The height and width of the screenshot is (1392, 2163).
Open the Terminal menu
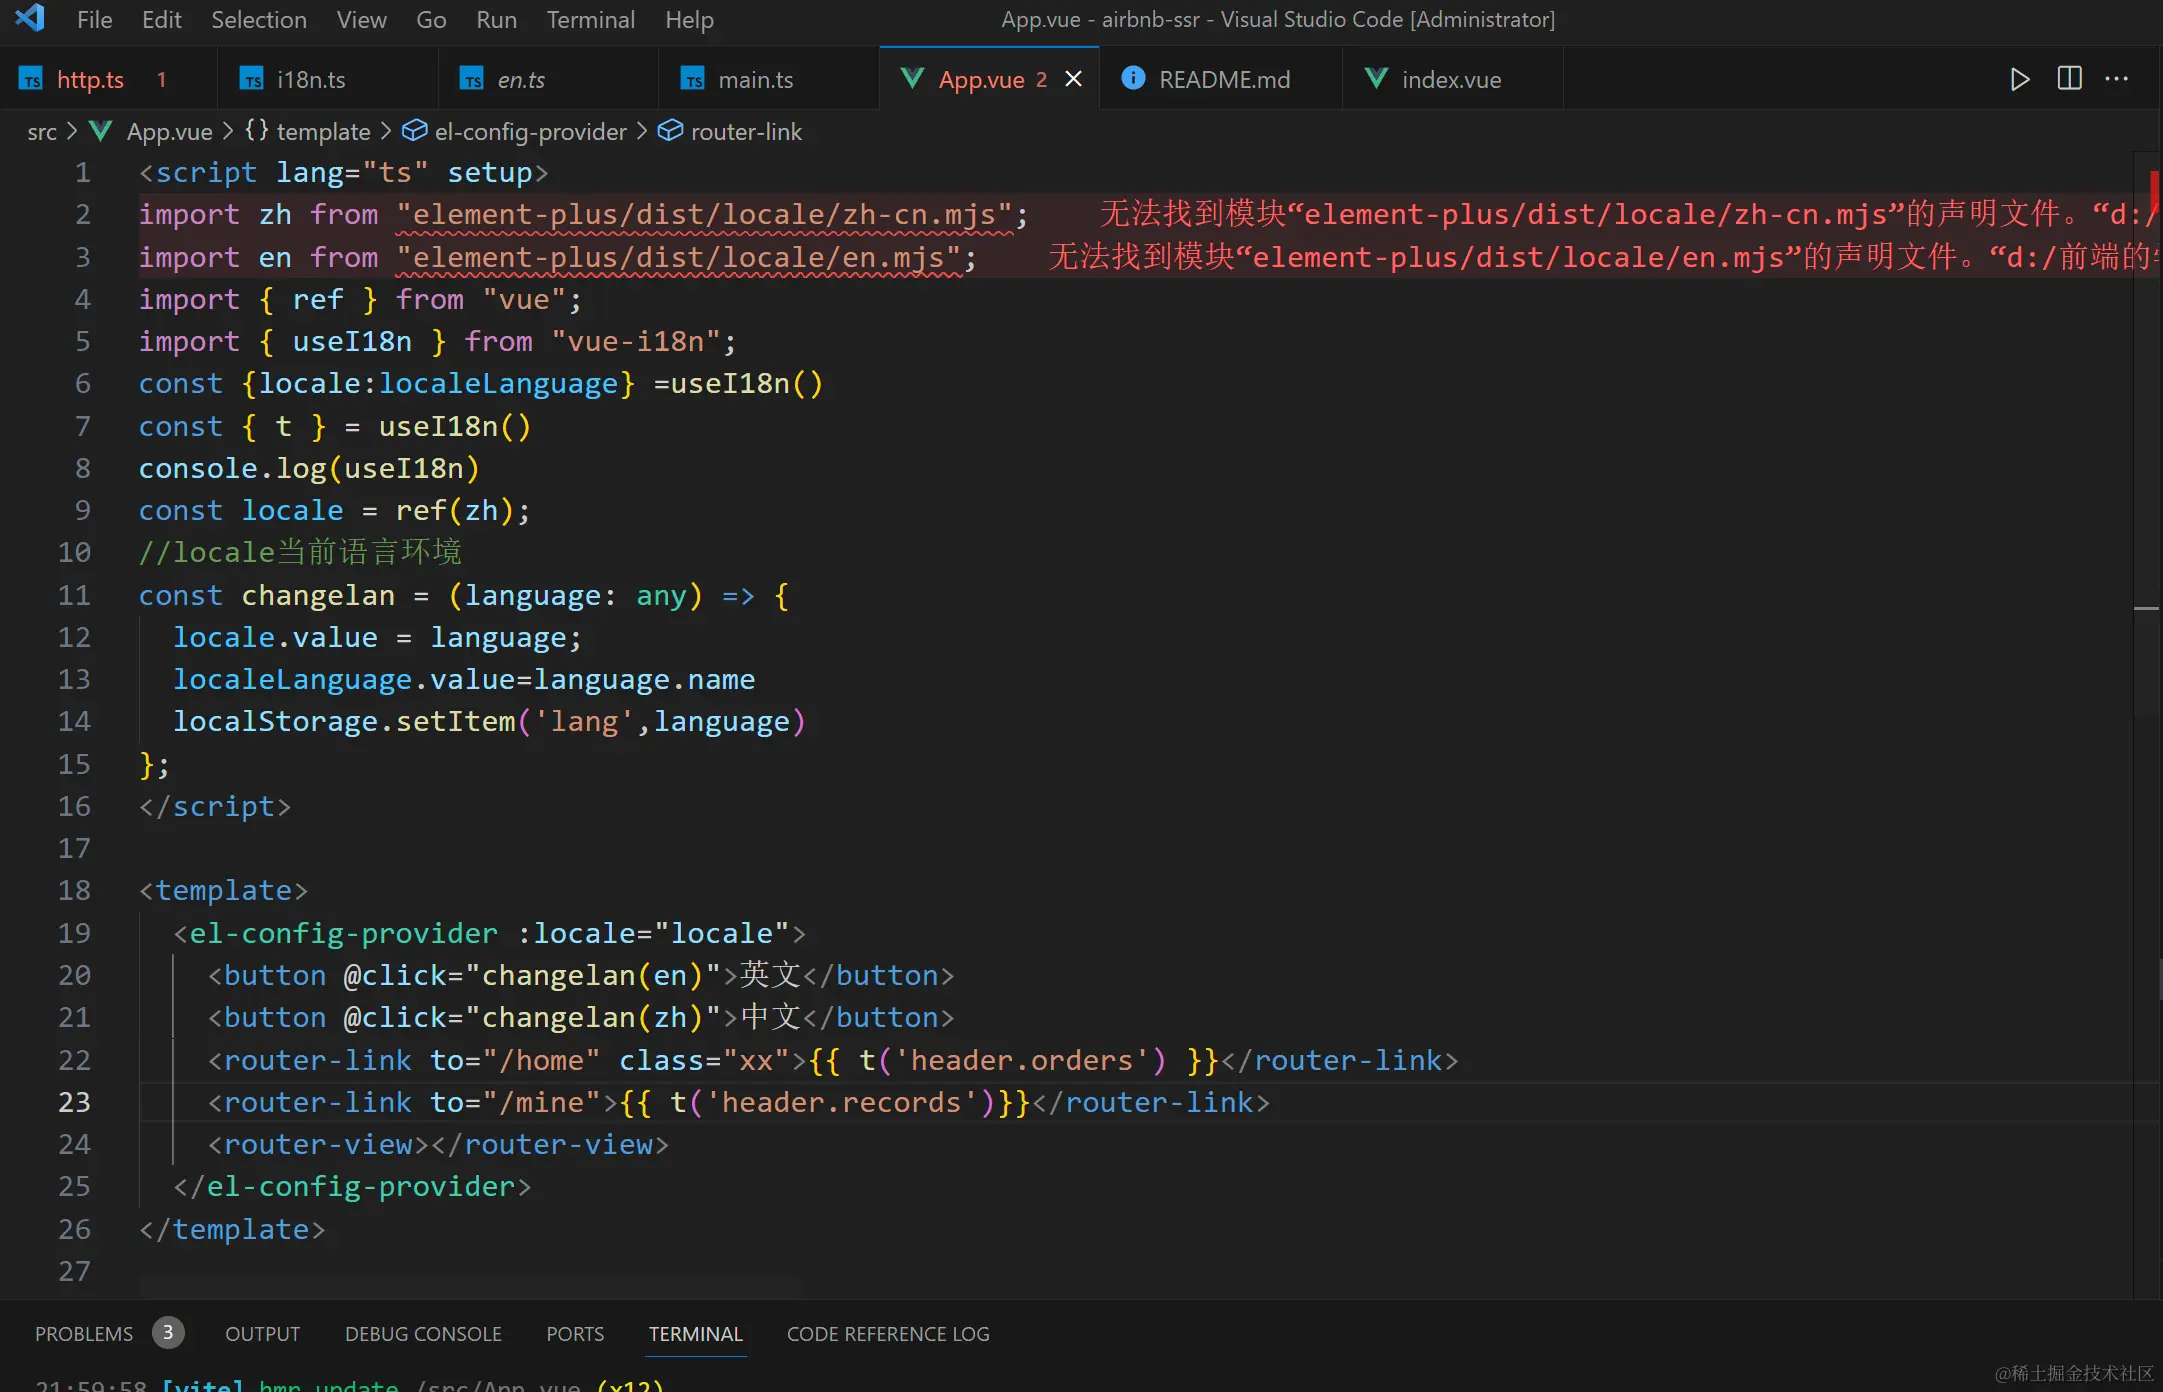point(590,19)
